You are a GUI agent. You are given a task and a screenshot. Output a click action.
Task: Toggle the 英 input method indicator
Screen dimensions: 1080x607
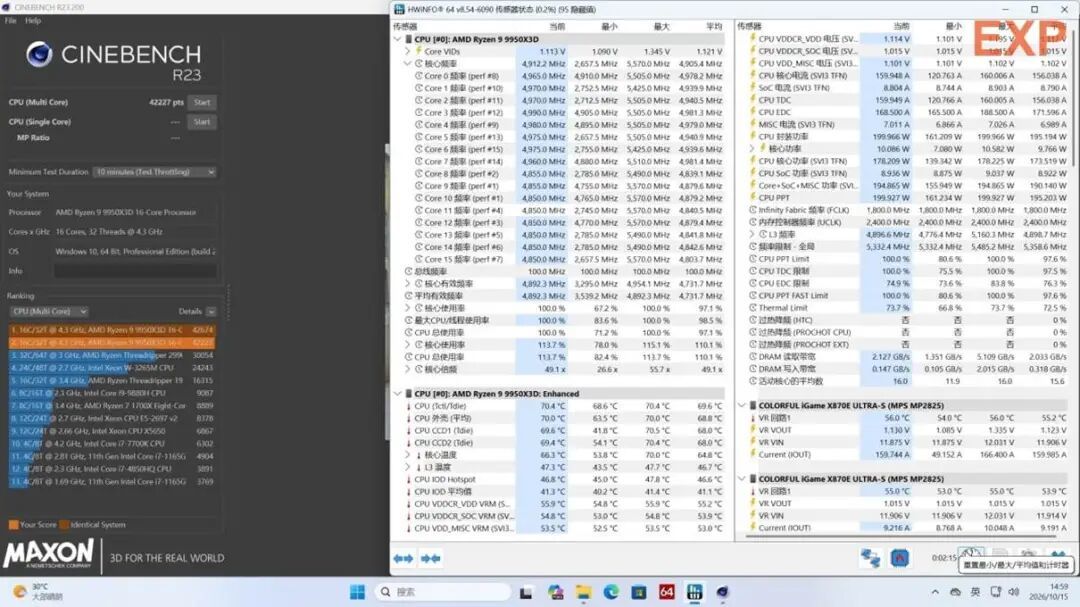pos(975,592)
